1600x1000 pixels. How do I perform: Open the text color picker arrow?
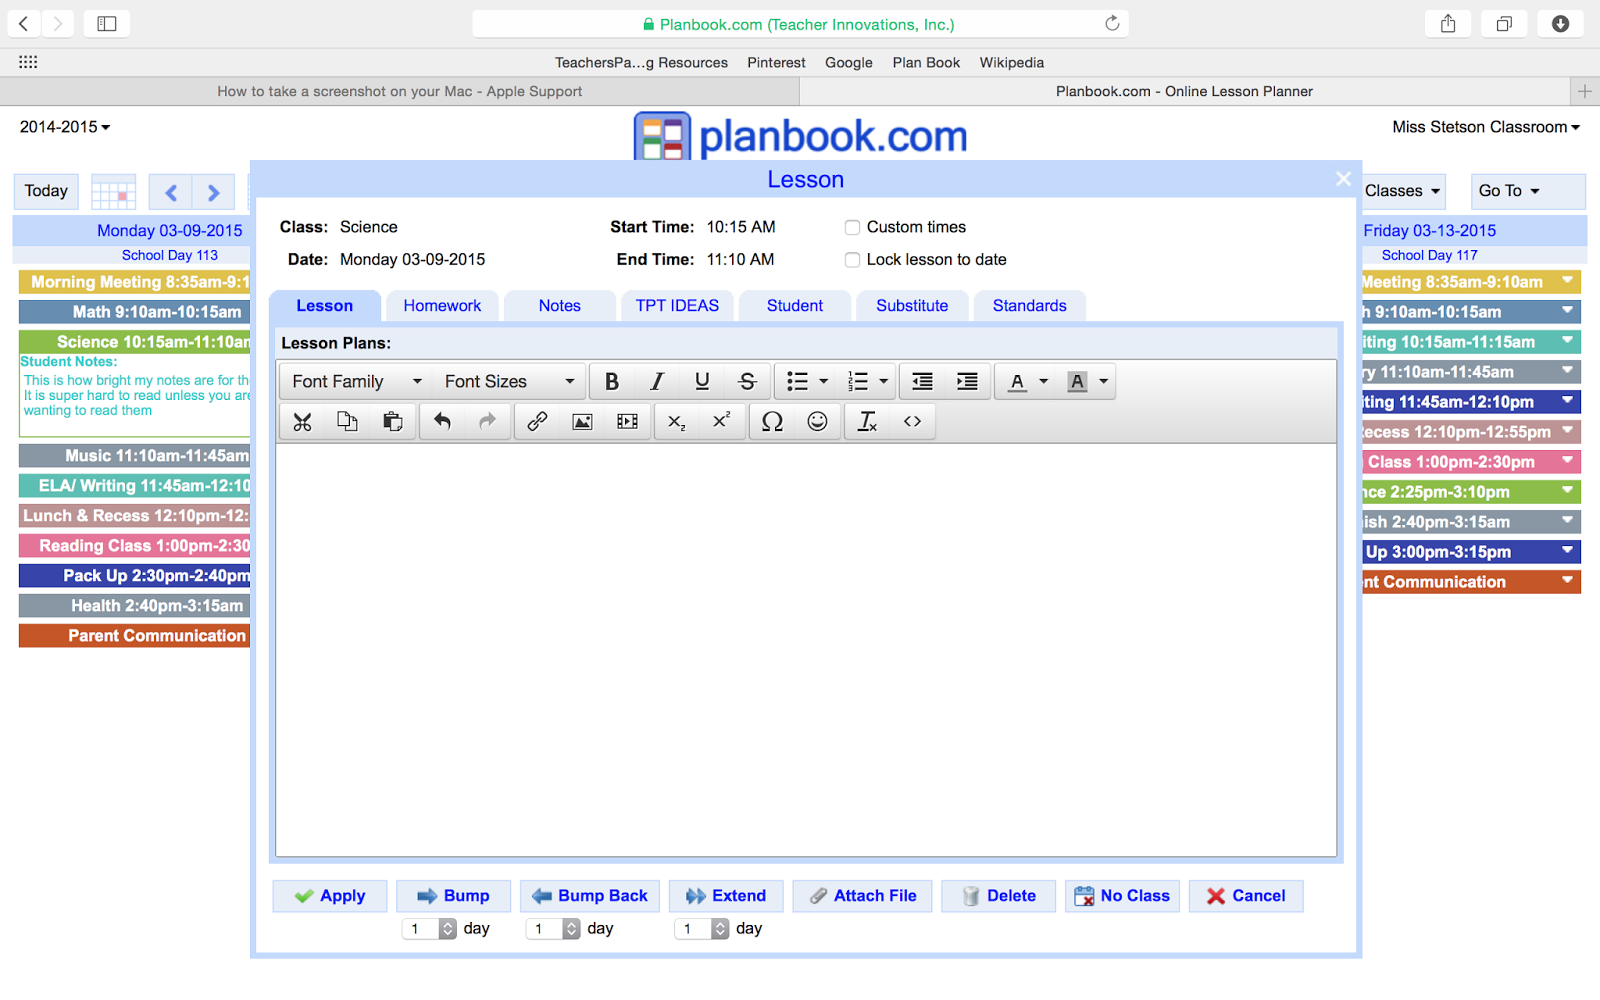pyautogui.click(x=1044, y=381)
